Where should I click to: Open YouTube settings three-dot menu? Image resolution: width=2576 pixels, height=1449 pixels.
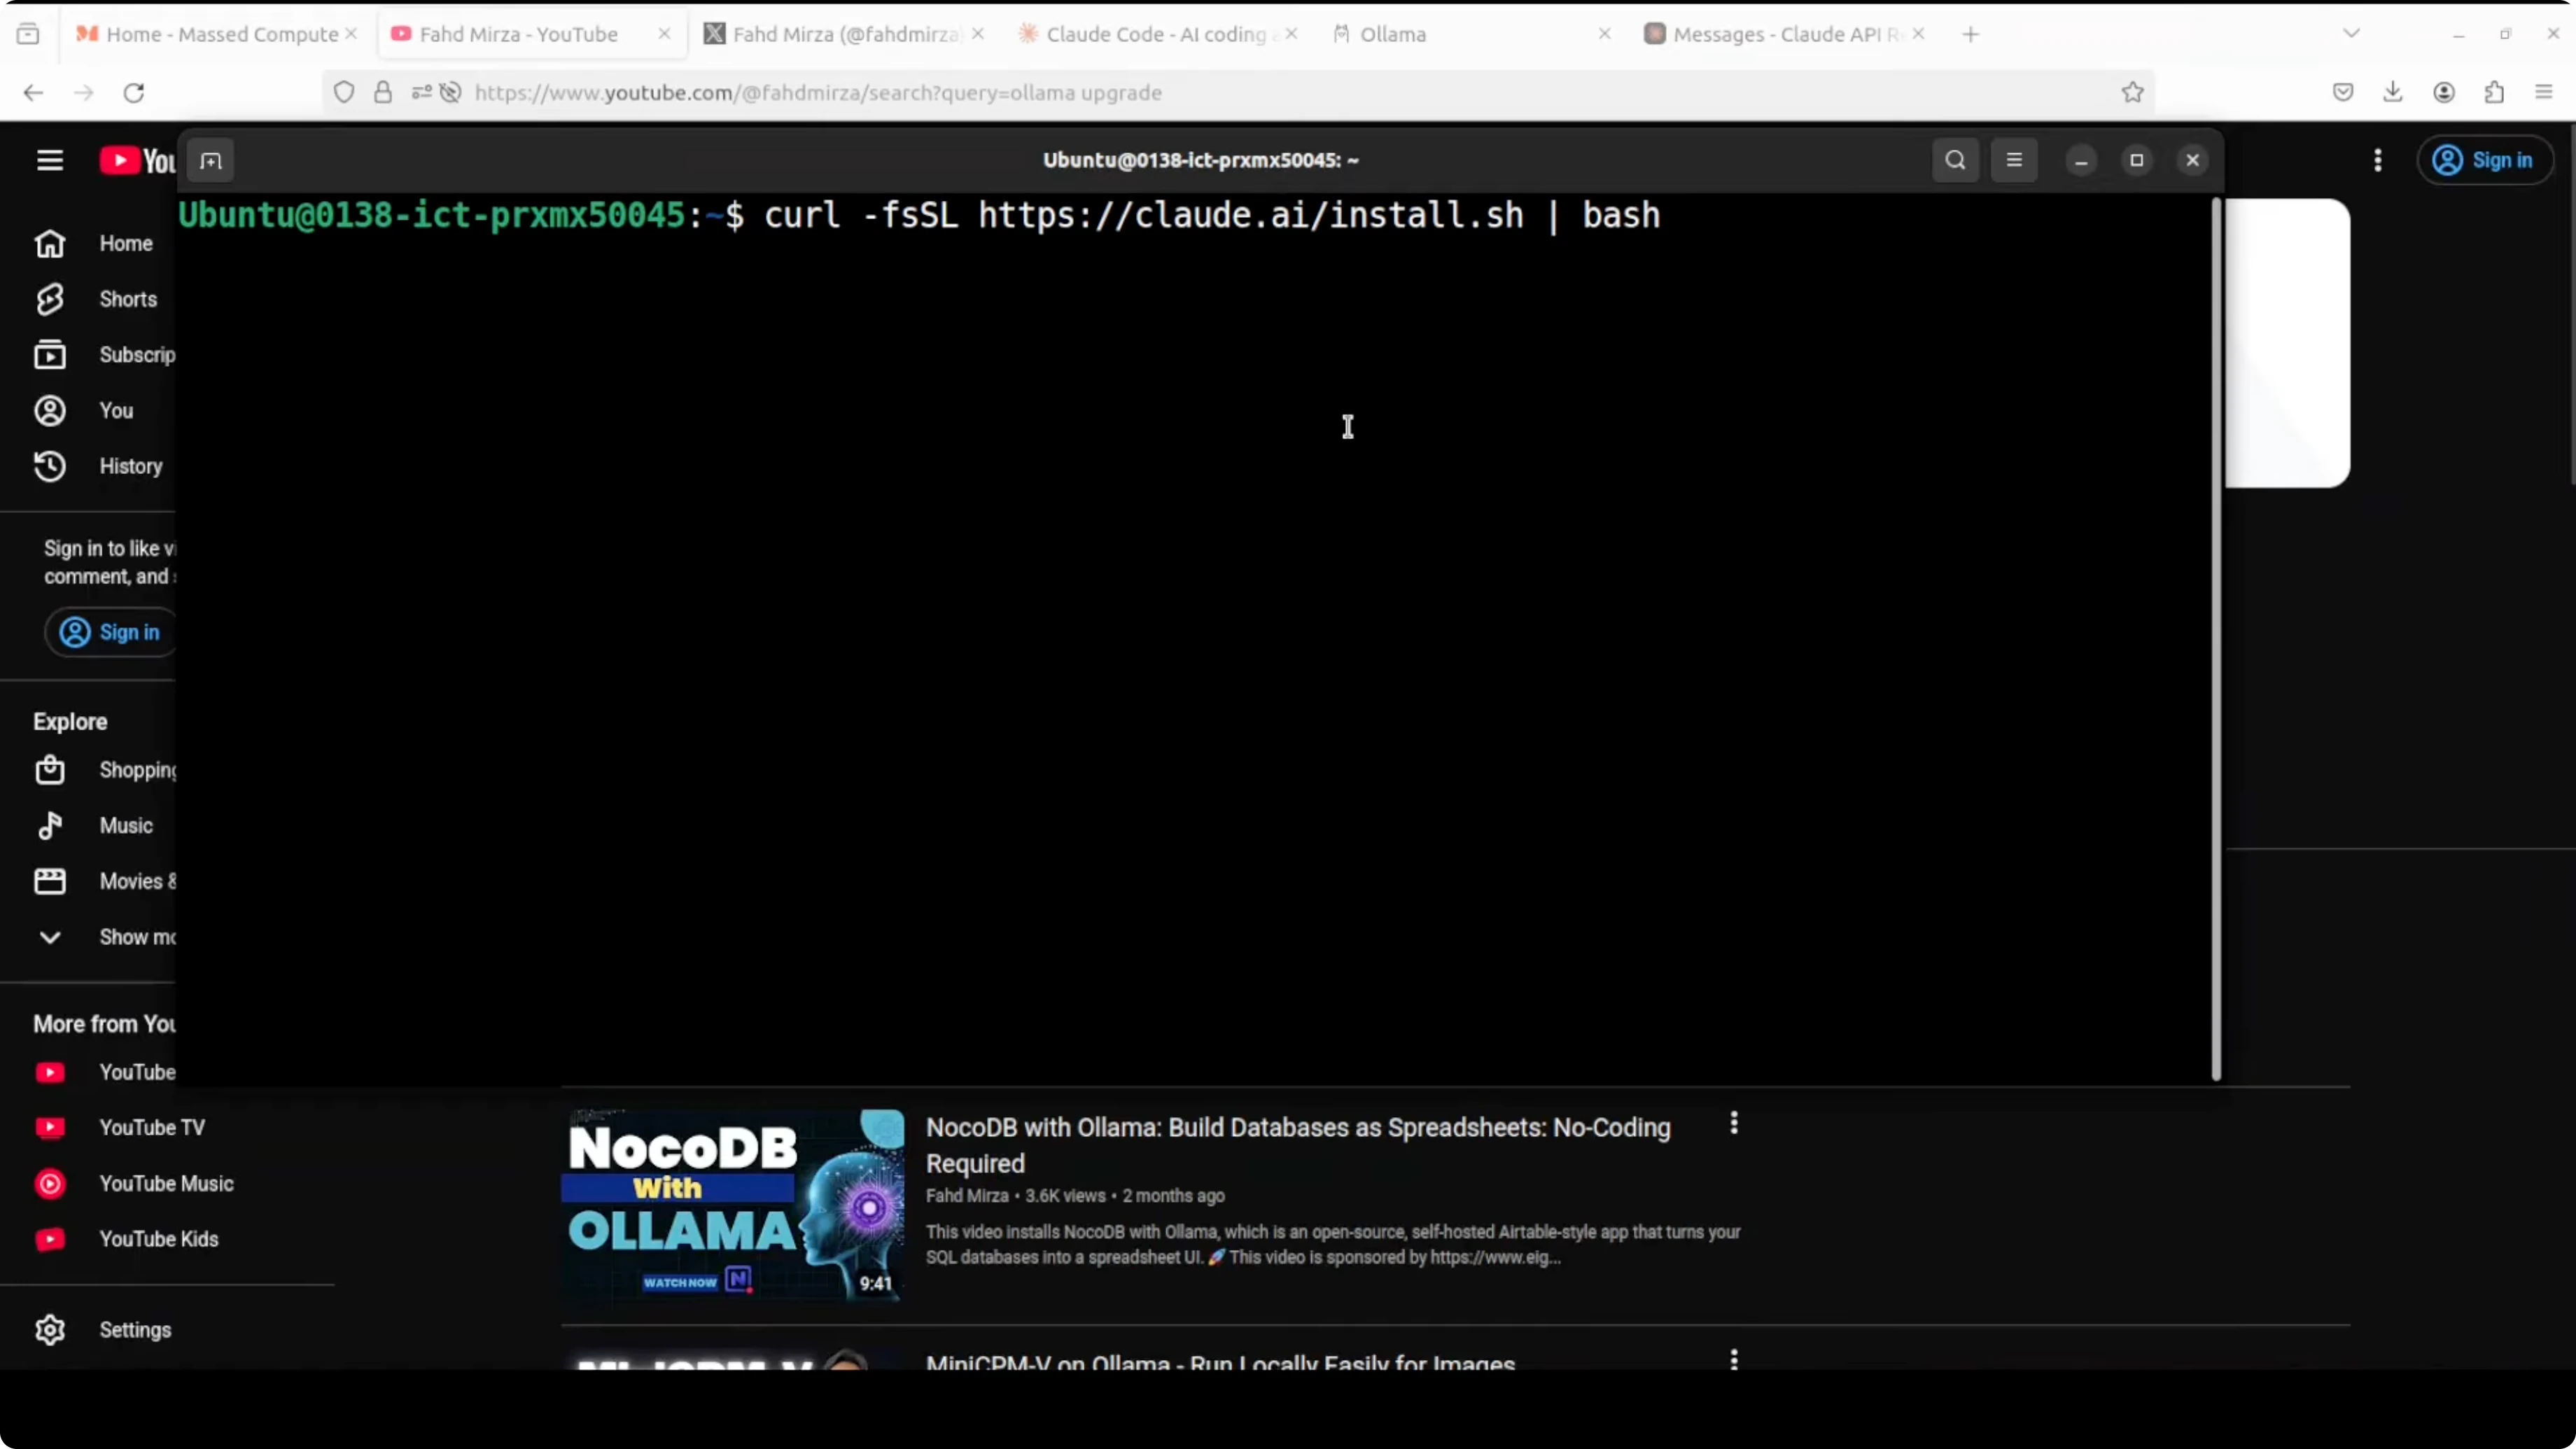point(2377,160)
